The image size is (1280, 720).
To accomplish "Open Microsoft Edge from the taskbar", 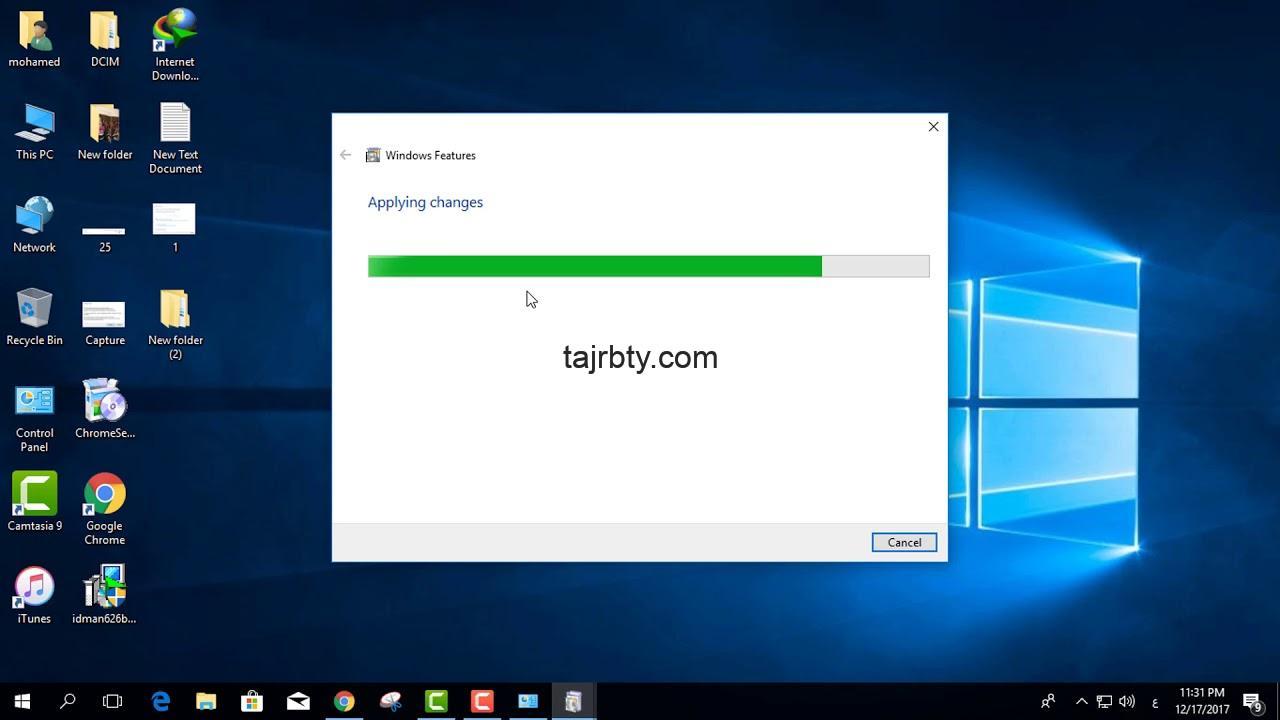I will pyautogui.click(x=160, y=700).
